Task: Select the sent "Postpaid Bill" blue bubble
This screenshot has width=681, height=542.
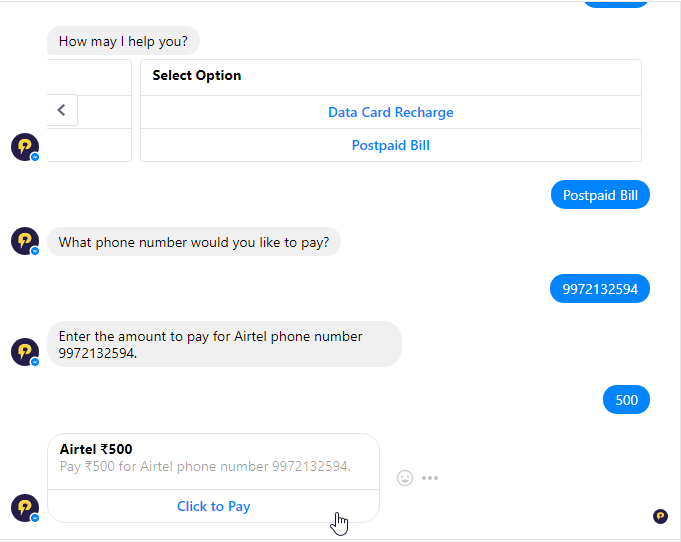Action: point(600,195)
